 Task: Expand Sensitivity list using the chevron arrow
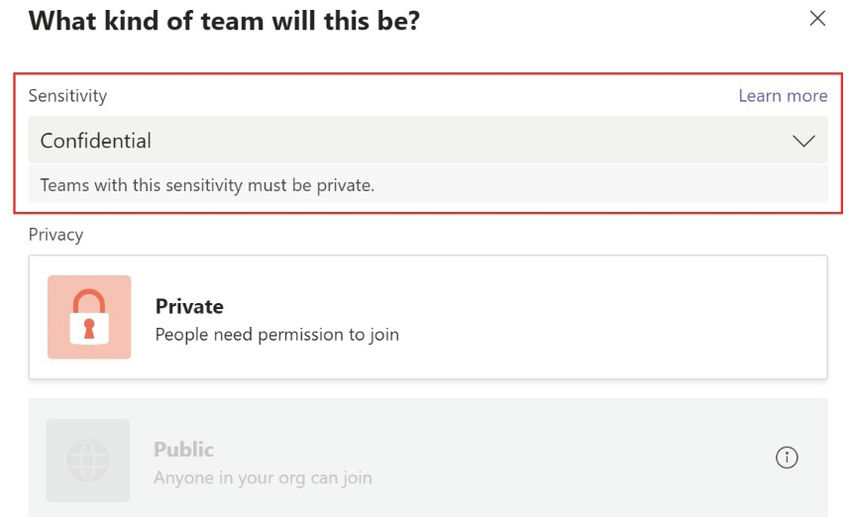[x=803, y=141]
